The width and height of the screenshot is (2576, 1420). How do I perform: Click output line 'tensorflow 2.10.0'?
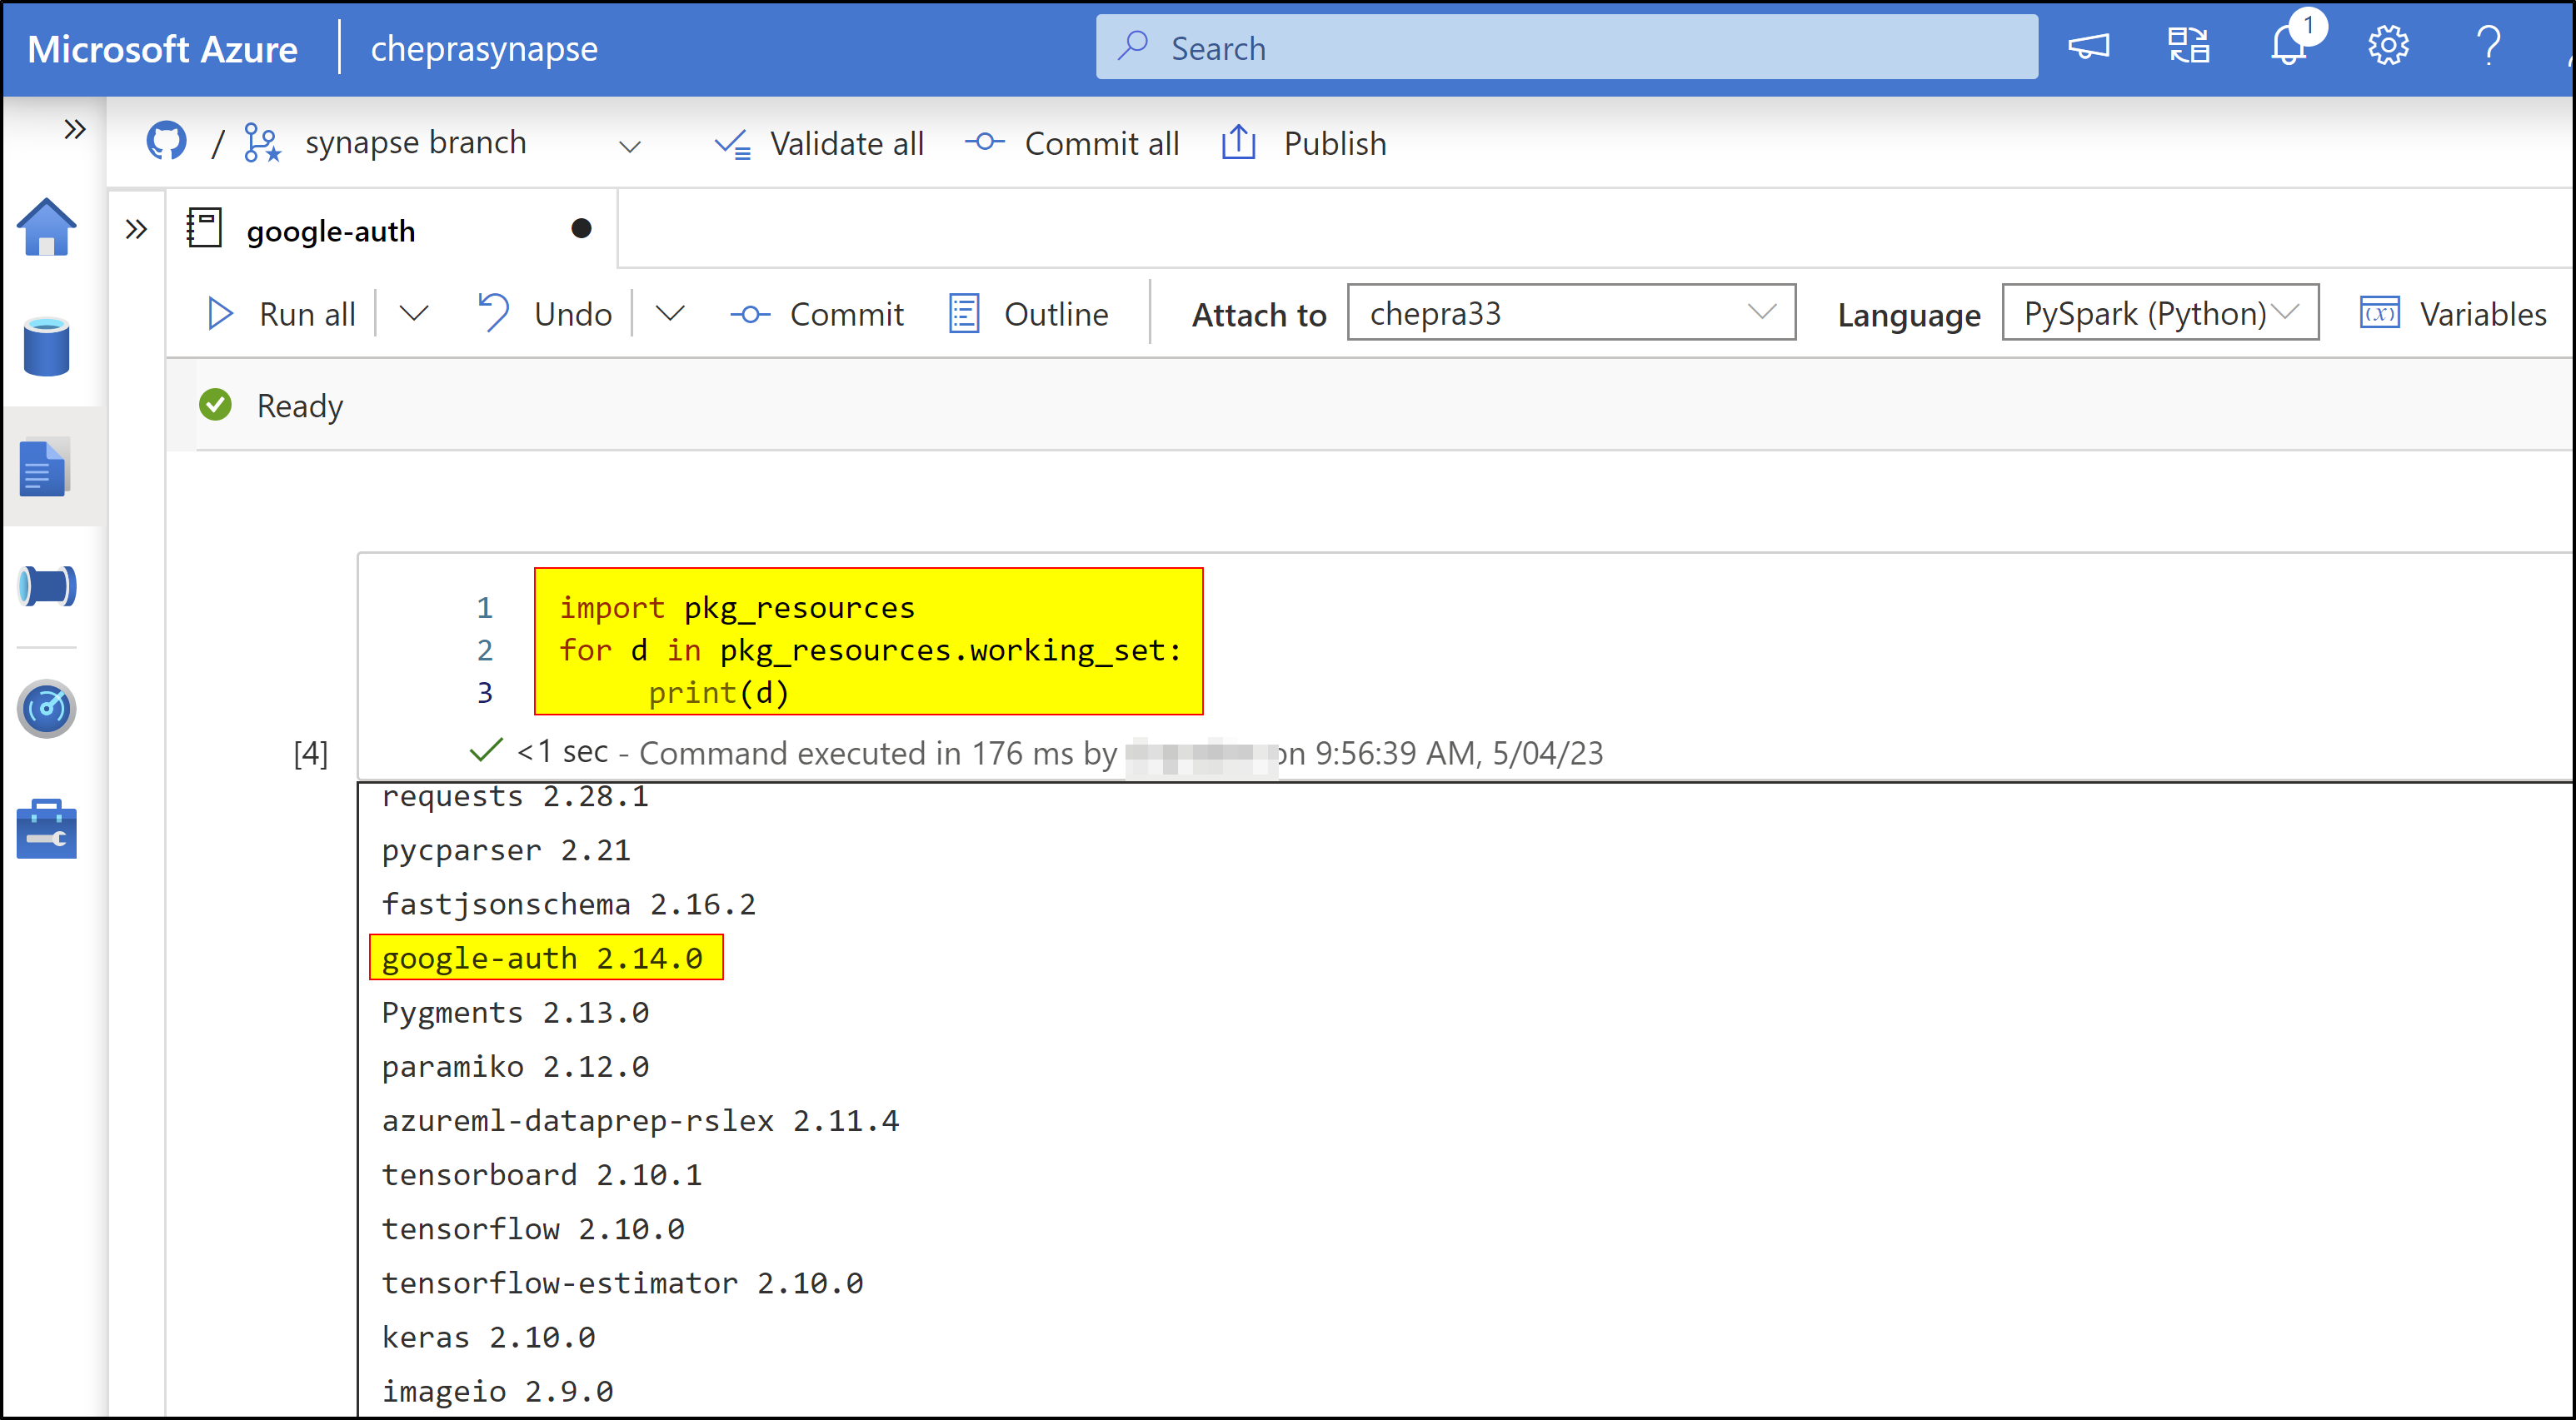coord(533,1228)
